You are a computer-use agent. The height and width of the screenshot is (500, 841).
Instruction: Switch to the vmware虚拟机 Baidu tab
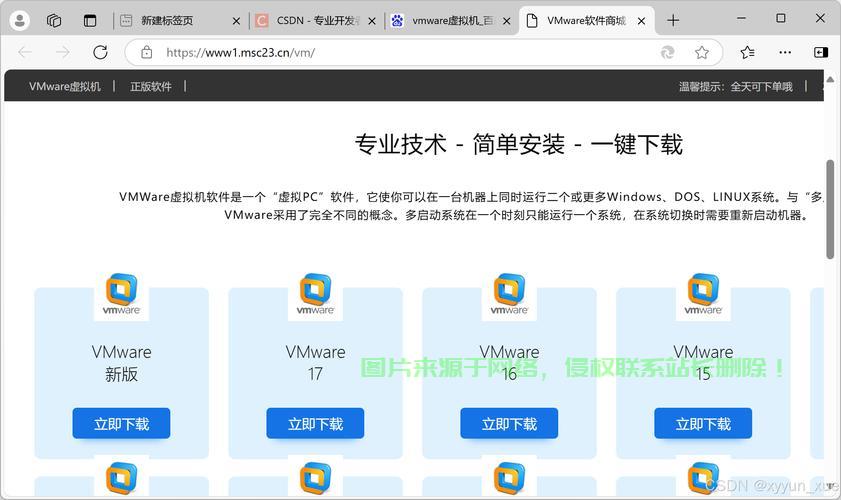[x=453, y=20]
